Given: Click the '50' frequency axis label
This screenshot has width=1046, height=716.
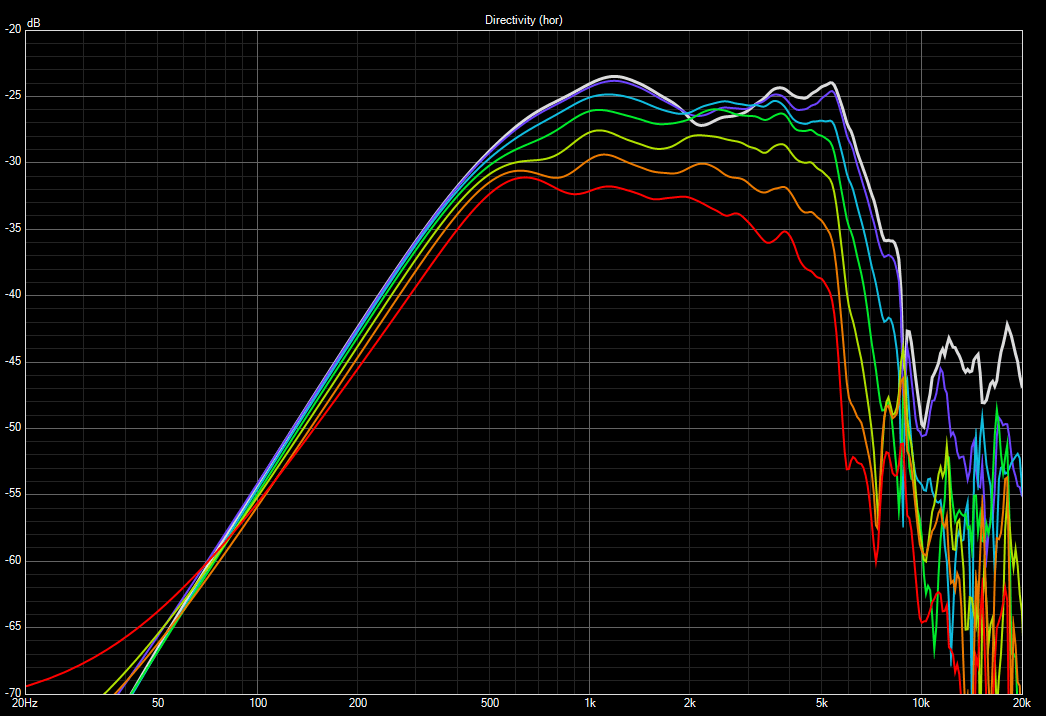Looking at the screenshot, I should 157,703.
